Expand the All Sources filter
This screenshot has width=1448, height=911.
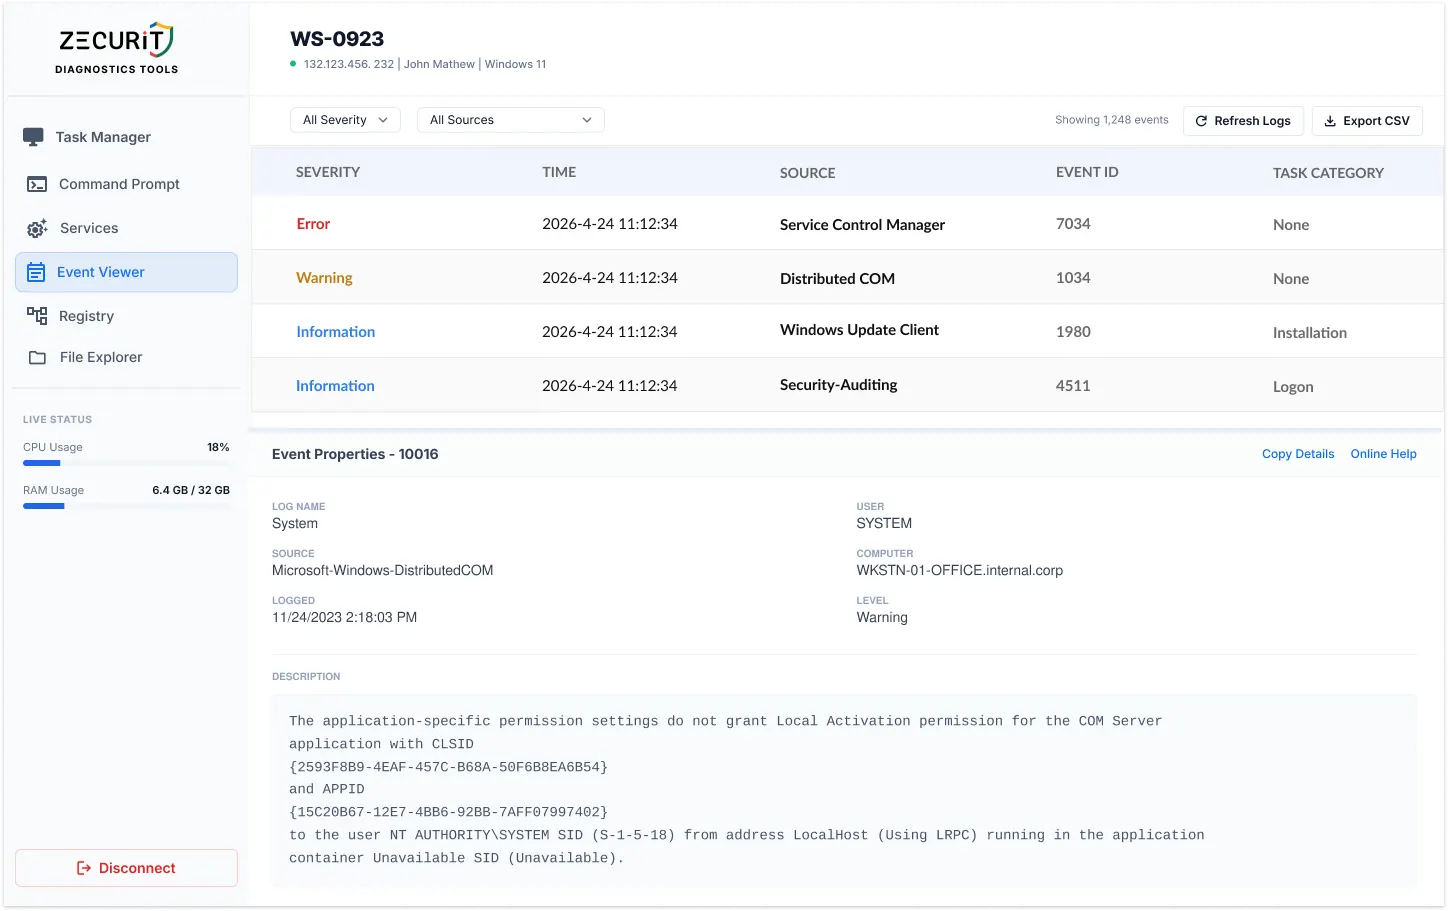pyautogui.click(x=510, y=119)
